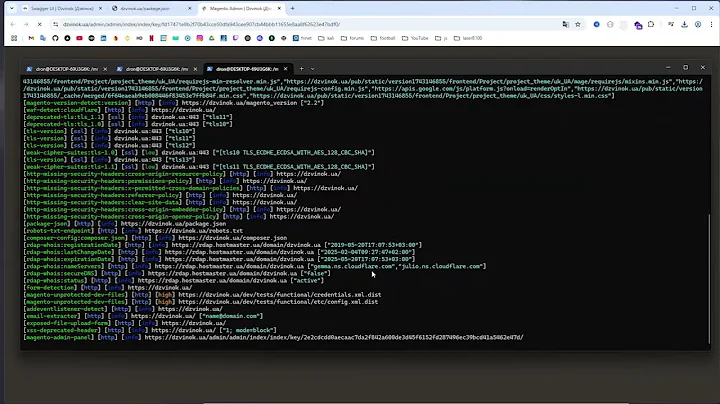Open Chrome three-dot menu
Screen dimensions: 720x404
click(x=711, y=24)
